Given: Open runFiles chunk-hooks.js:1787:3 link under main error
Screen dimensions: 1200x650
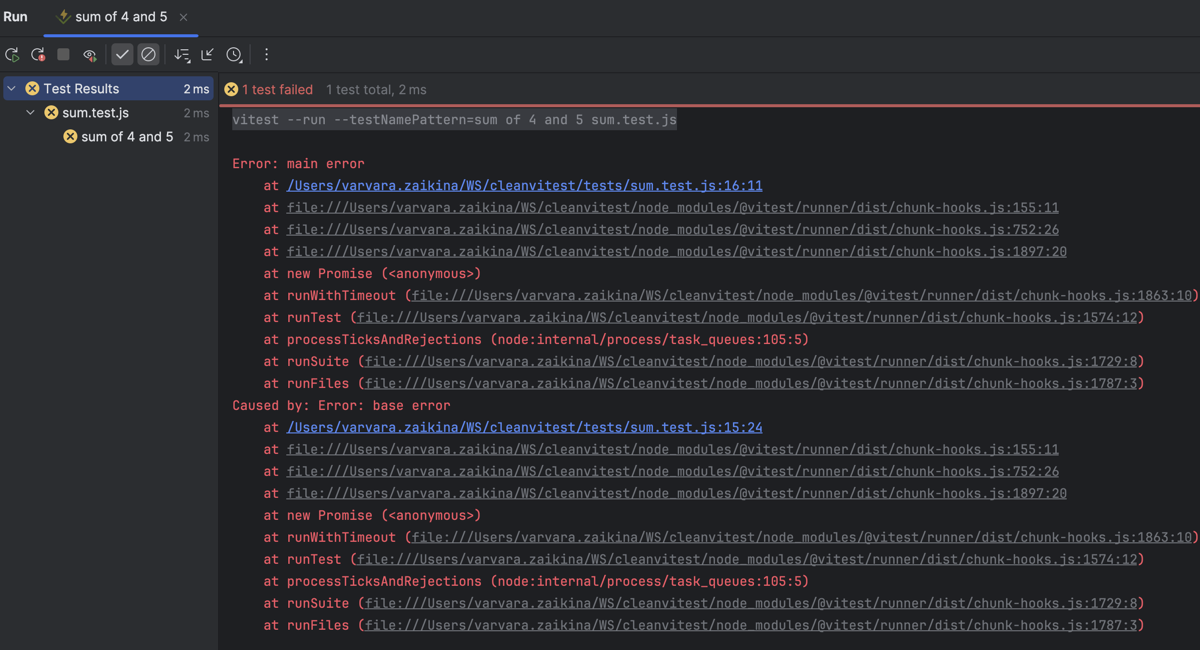Looking at the screenshot, I should pyautogui.click(x=751, y=384).
